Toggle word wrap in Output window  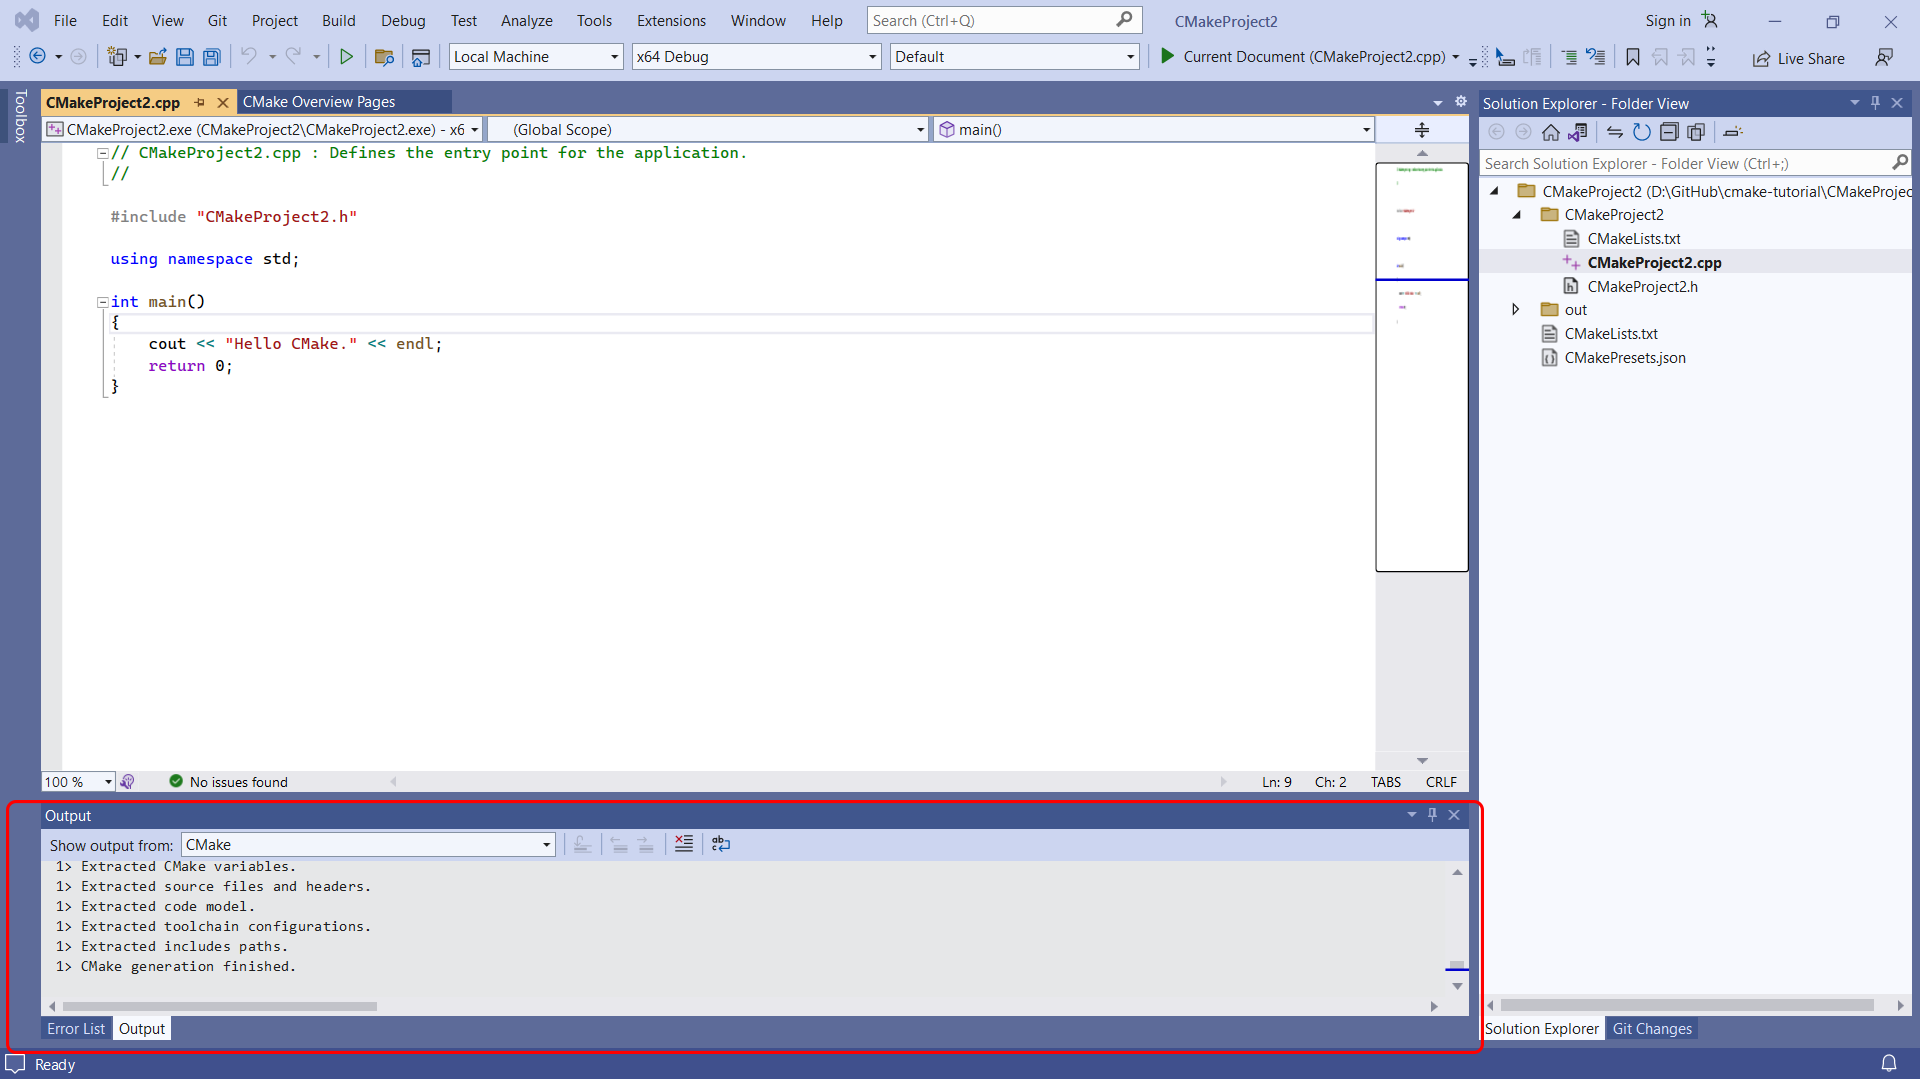pyautogui.click(x=720, y=844)
